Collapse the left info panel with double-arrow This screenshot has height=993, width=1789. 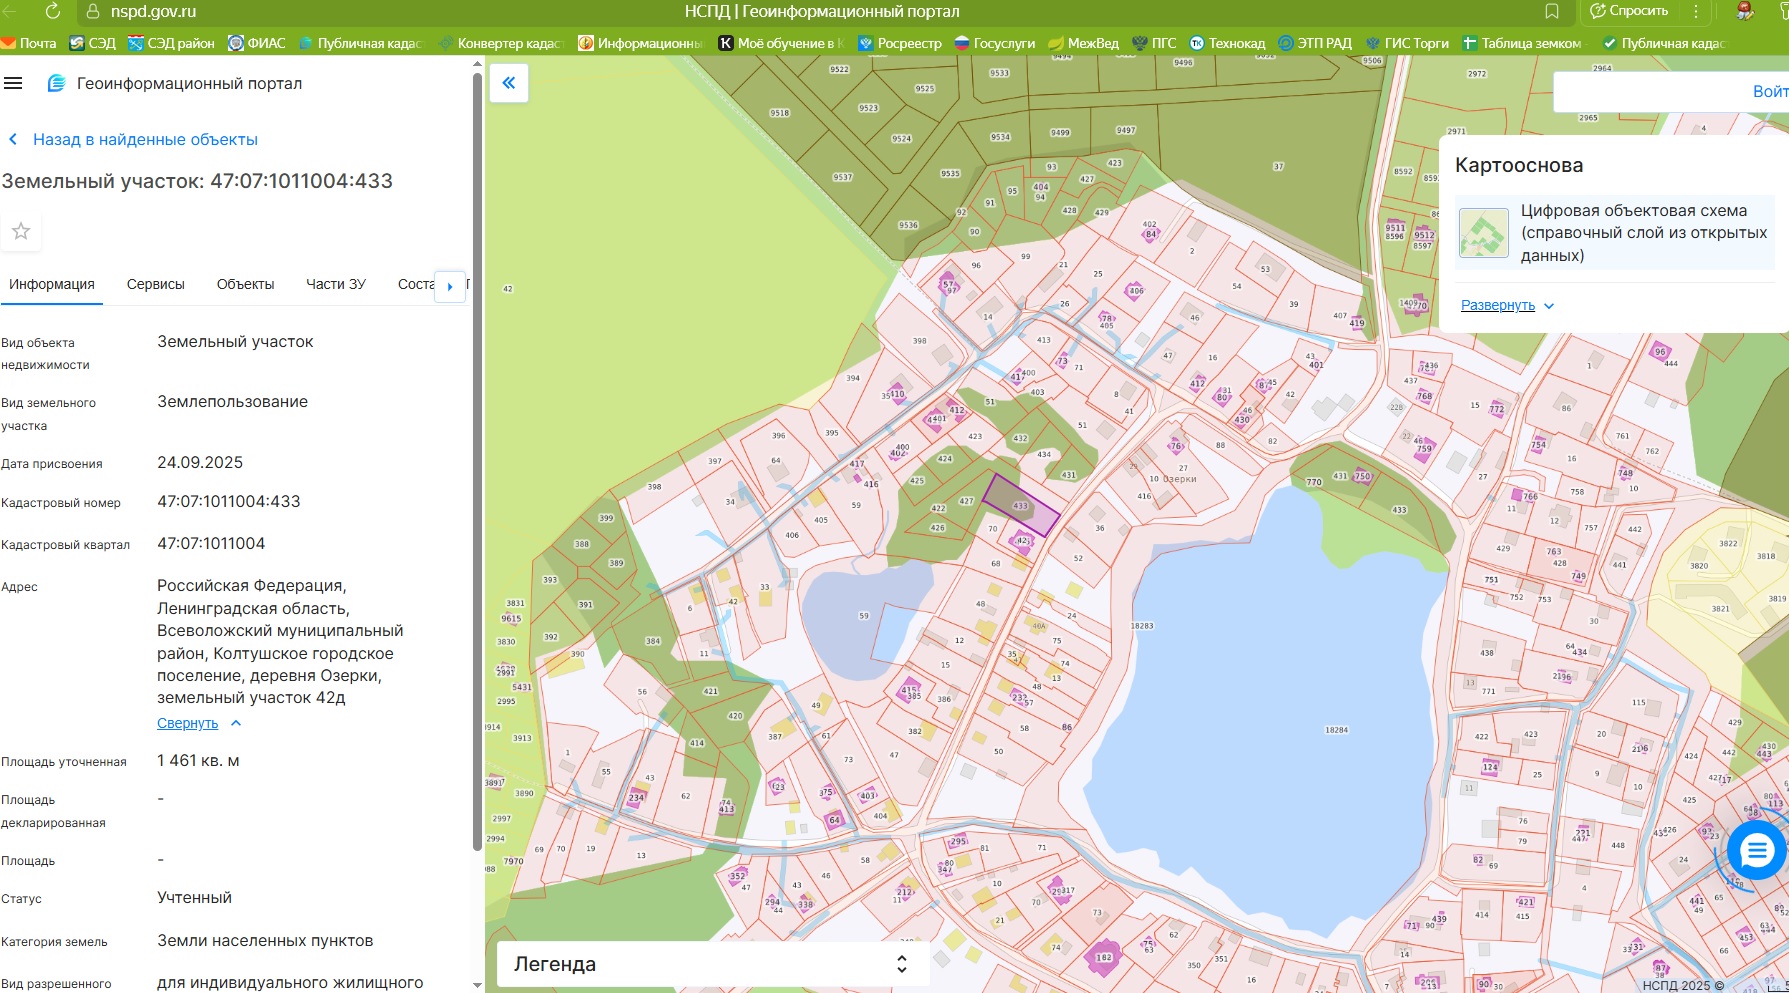tap(509, 83)
